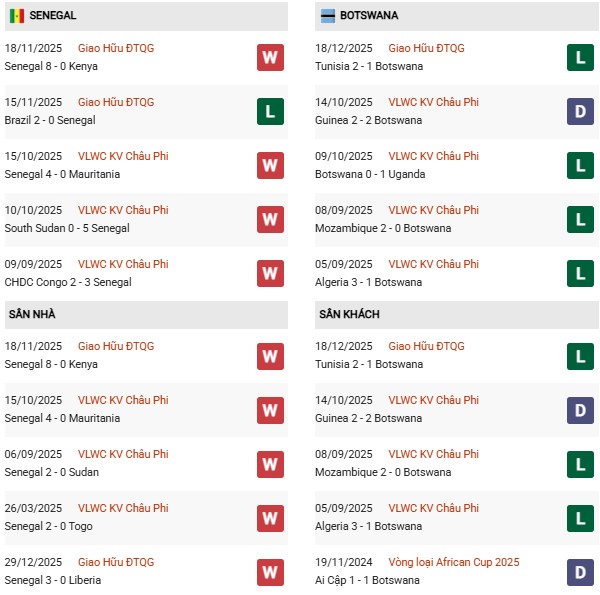Click W badge for South Sudan 0 - 5 Senegal
The height and width of the screenshot is (595, 600).
coord(270,219)
